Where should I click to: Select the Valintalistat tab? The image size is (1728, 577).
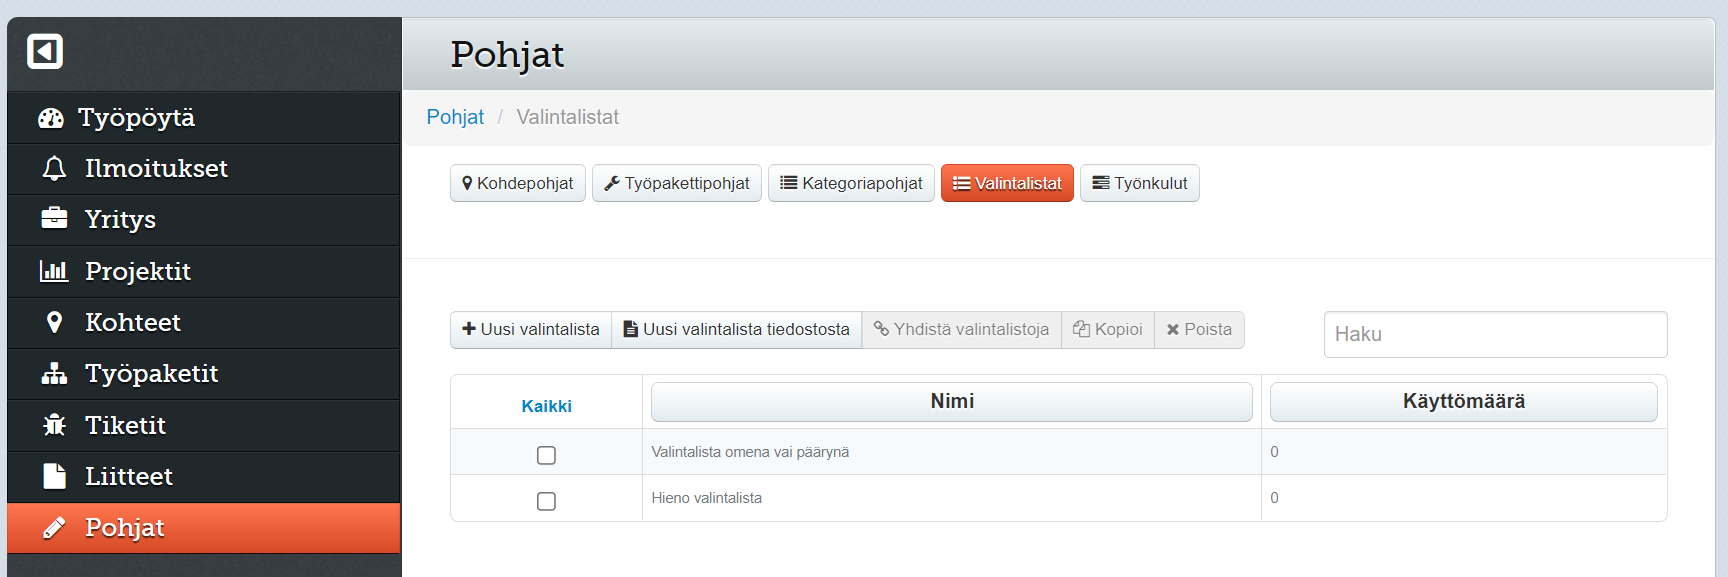[1007, 183]
